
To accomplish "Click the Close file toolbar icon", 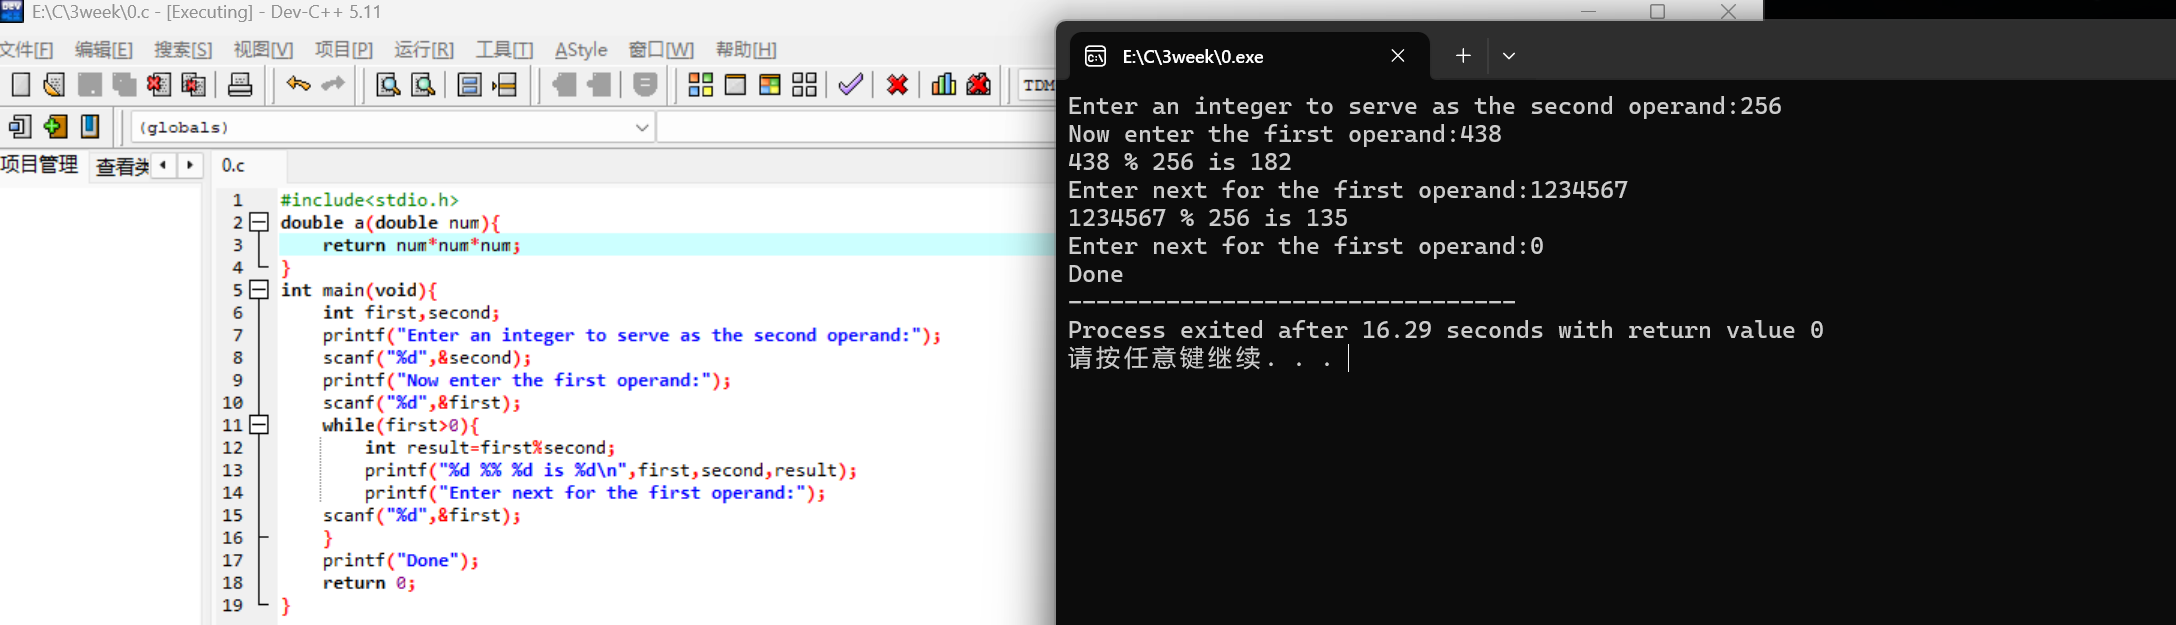I will click(x=158, y=85).
